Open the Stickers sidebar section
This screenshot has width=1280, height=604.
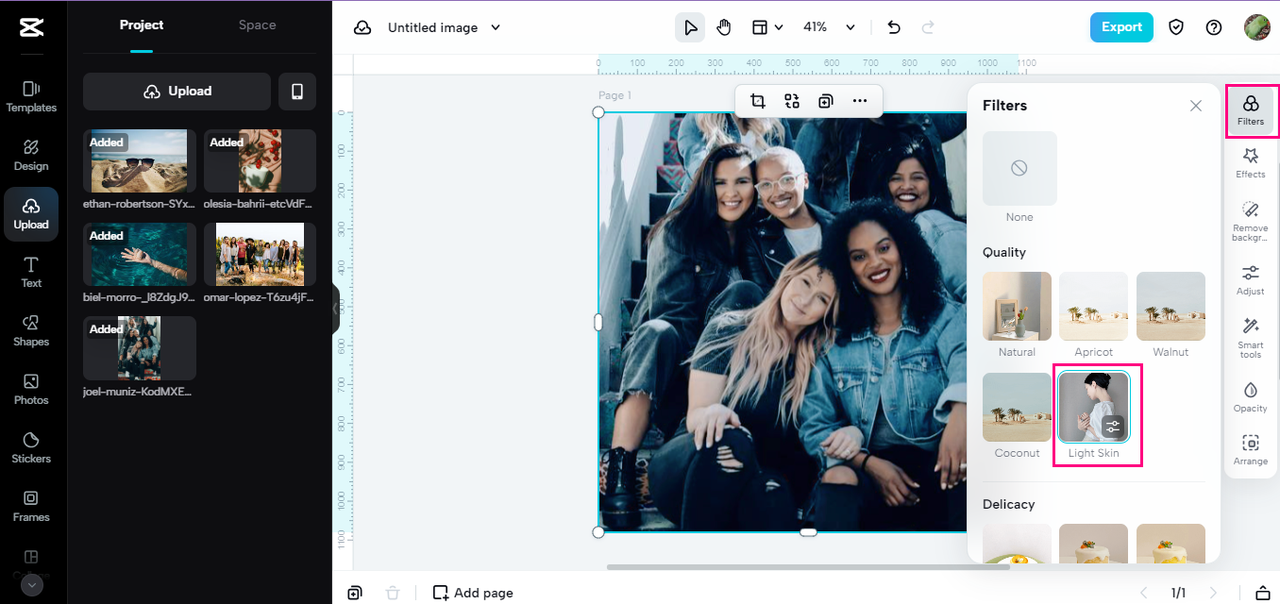tap(31, 447)
